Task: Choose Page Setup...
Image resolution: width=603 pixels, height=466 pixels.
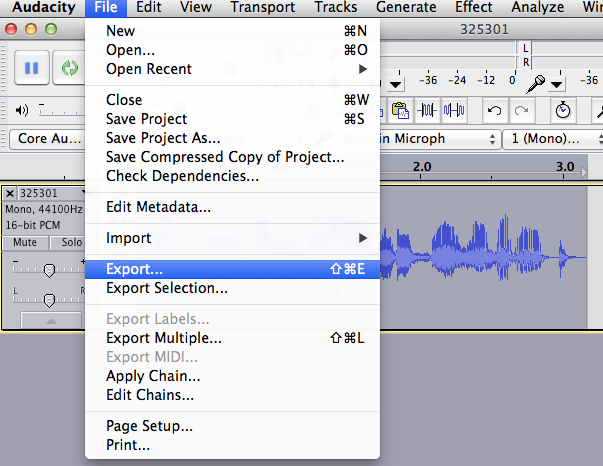Action: point(232,426)
